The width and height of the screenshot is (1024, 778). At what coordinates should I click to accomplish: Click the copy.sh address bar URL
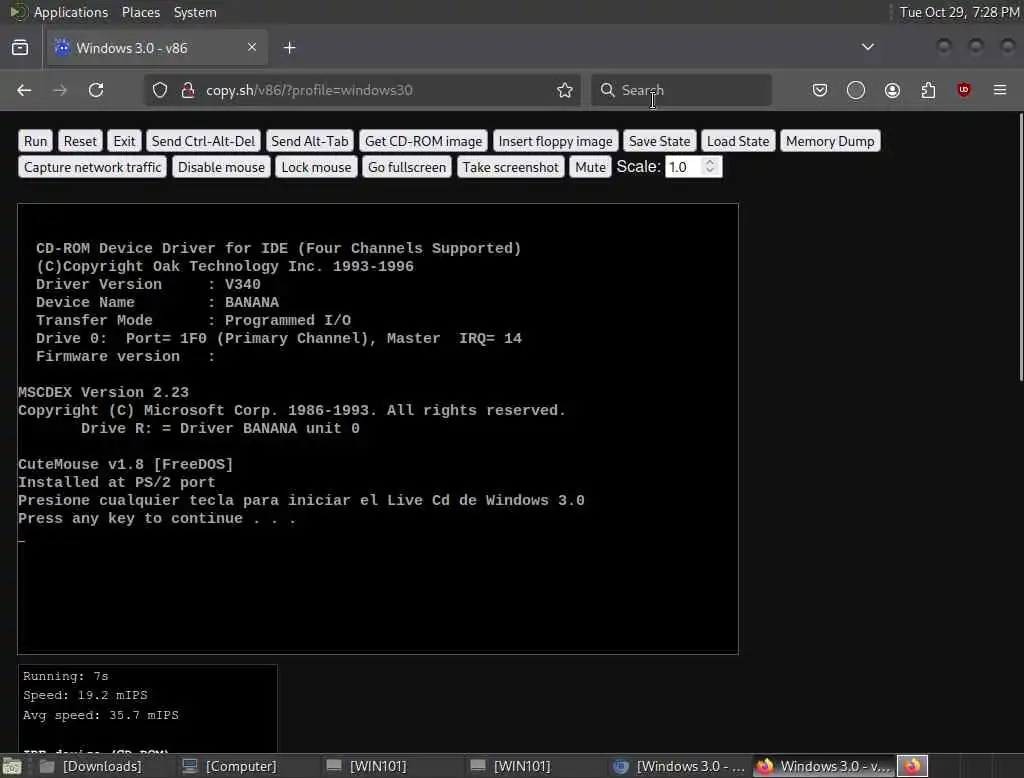click(310, 90)
